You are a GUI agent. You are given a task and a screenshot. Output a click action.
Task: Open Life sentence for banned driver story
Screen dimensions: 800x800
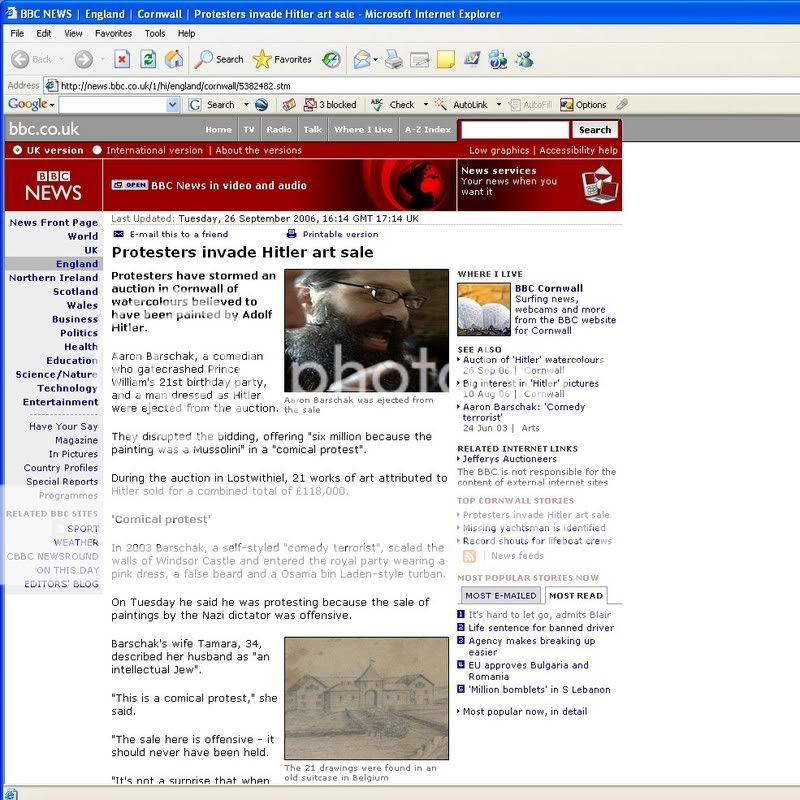pyautogui.click(x=541, y=628)
